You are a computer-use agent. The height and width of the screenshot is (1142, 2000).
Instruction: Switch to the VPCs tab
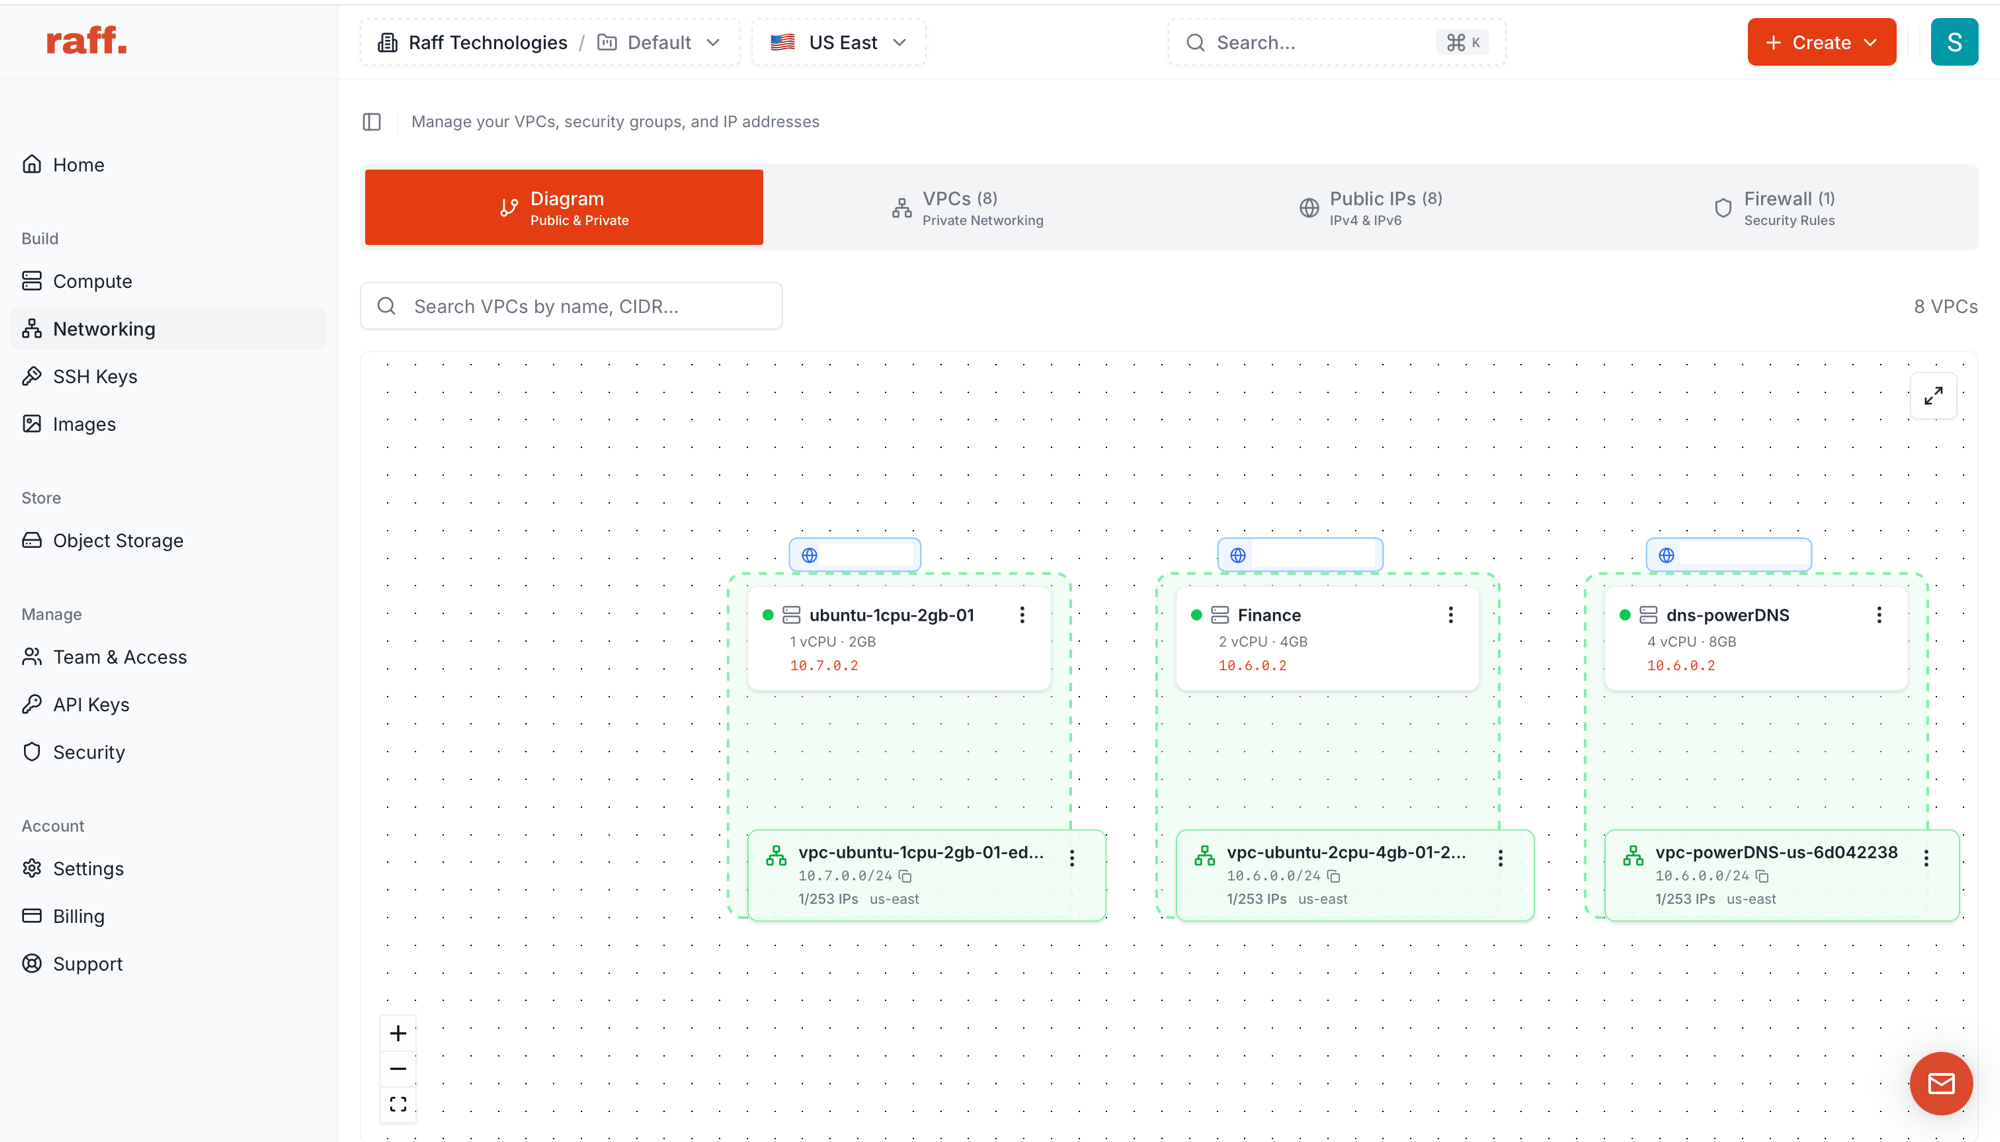coord(967,207)
